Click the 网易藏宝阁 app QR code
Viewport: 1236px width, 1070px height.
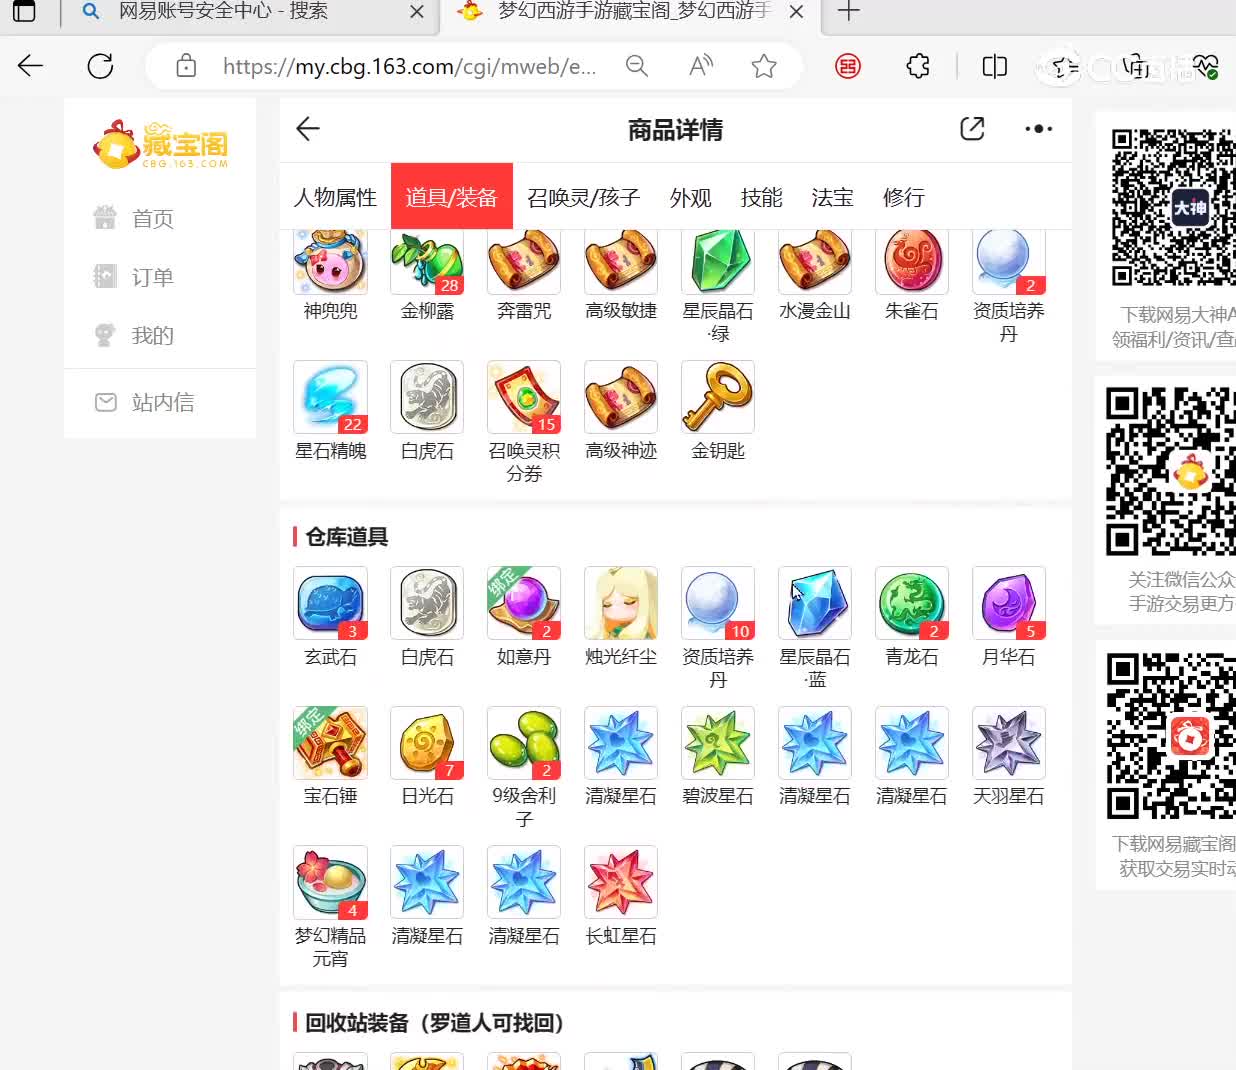pos(1170,735)
